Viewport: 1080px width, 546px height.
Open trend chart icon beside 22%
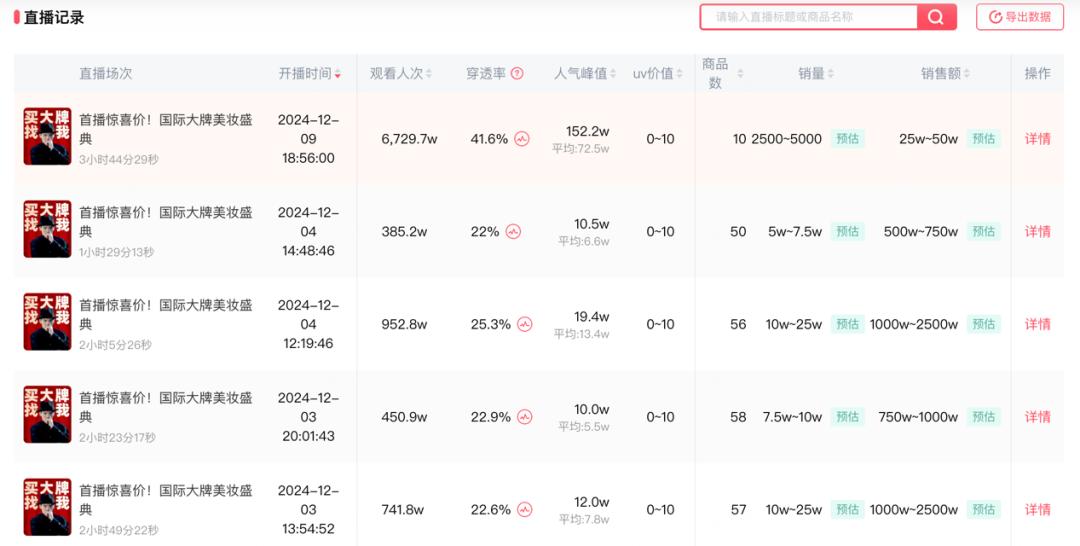coord(513,232)
